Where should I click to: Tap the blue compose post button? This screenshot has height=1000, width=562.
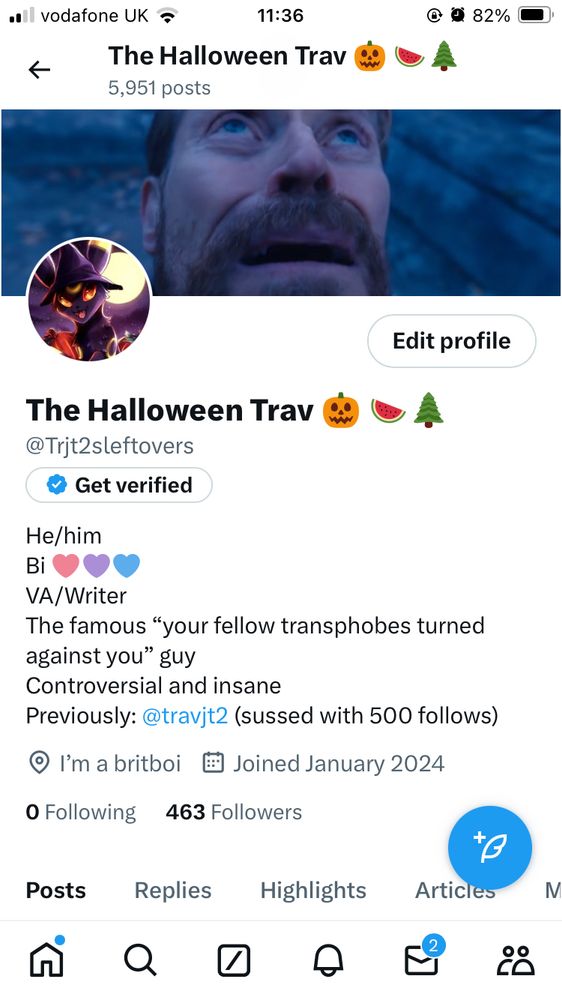coord(490,848)
